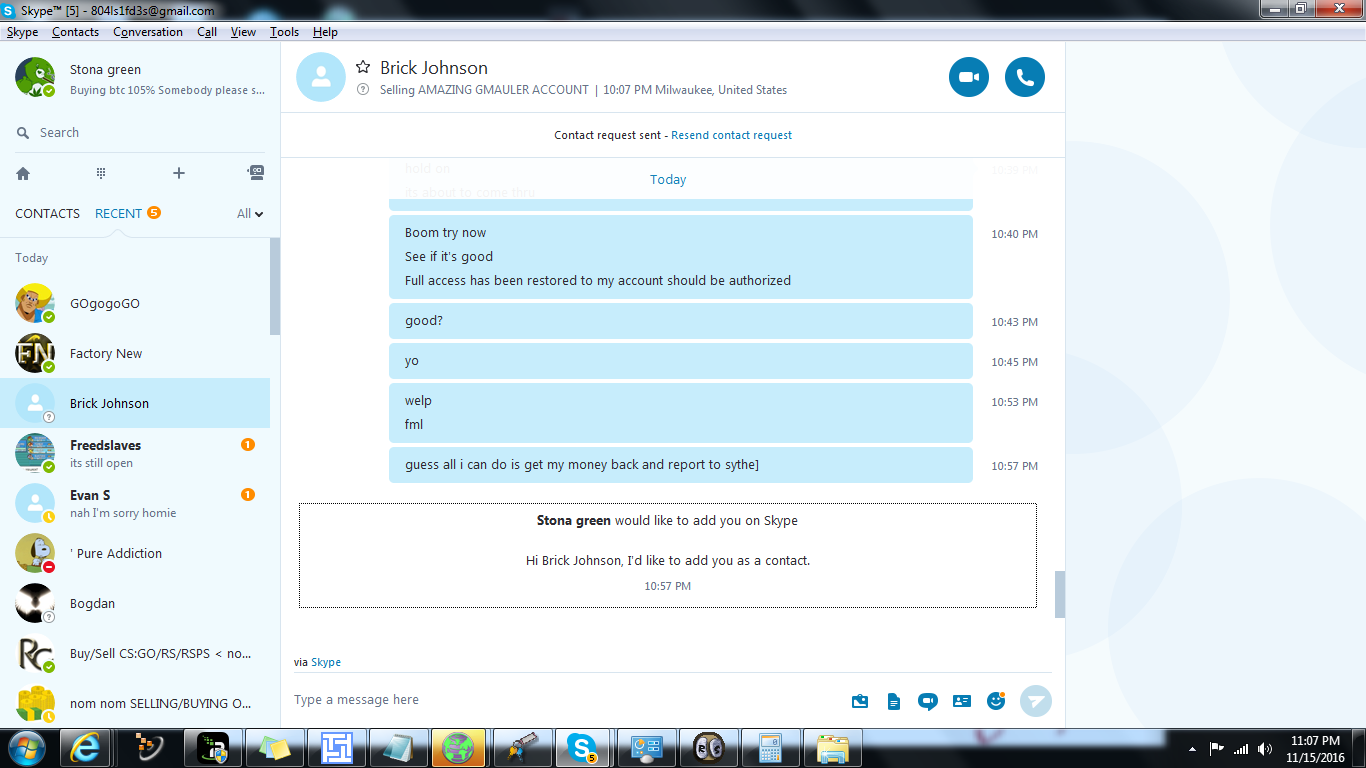Click Resend contact request link
The width and height of the screenshot is (1366, 768).
pos(732,135)
